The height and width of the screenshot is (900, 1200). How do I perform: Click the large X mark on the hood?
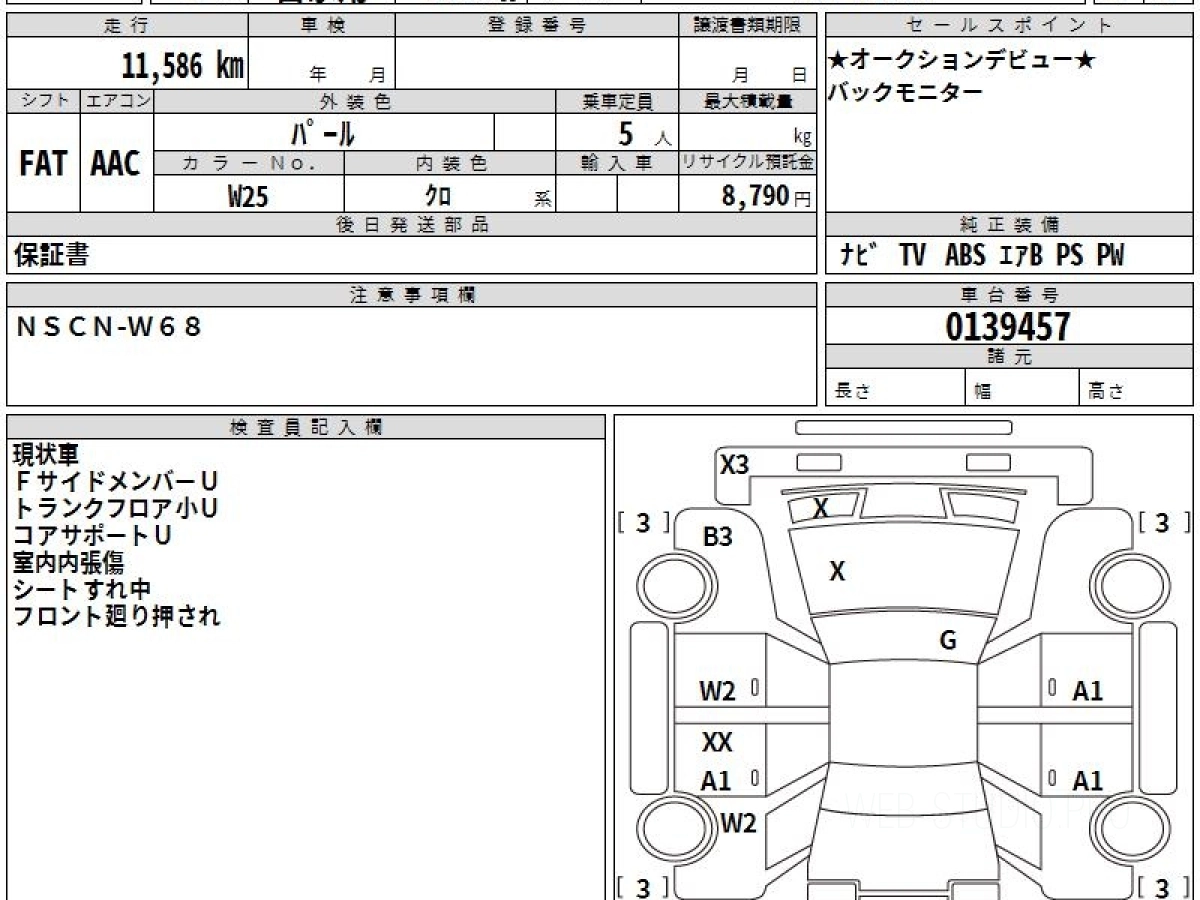pyautogui.click(x=837, y=572)
